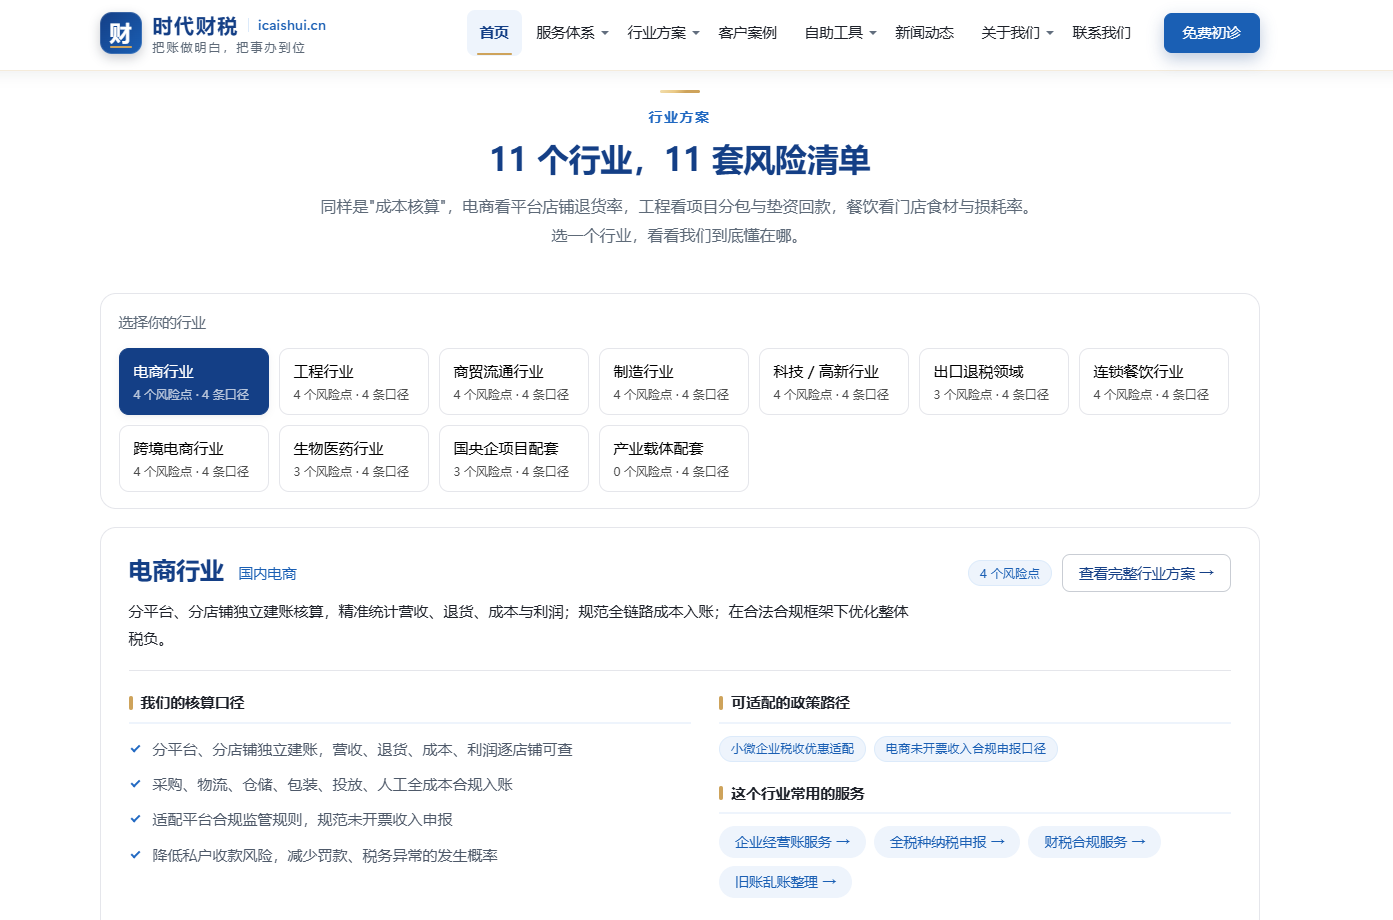This screenshot has height=920, width=1393.
Task: Click the 电商未开票收入合规申报口径 tag
Action: (966, 749)
